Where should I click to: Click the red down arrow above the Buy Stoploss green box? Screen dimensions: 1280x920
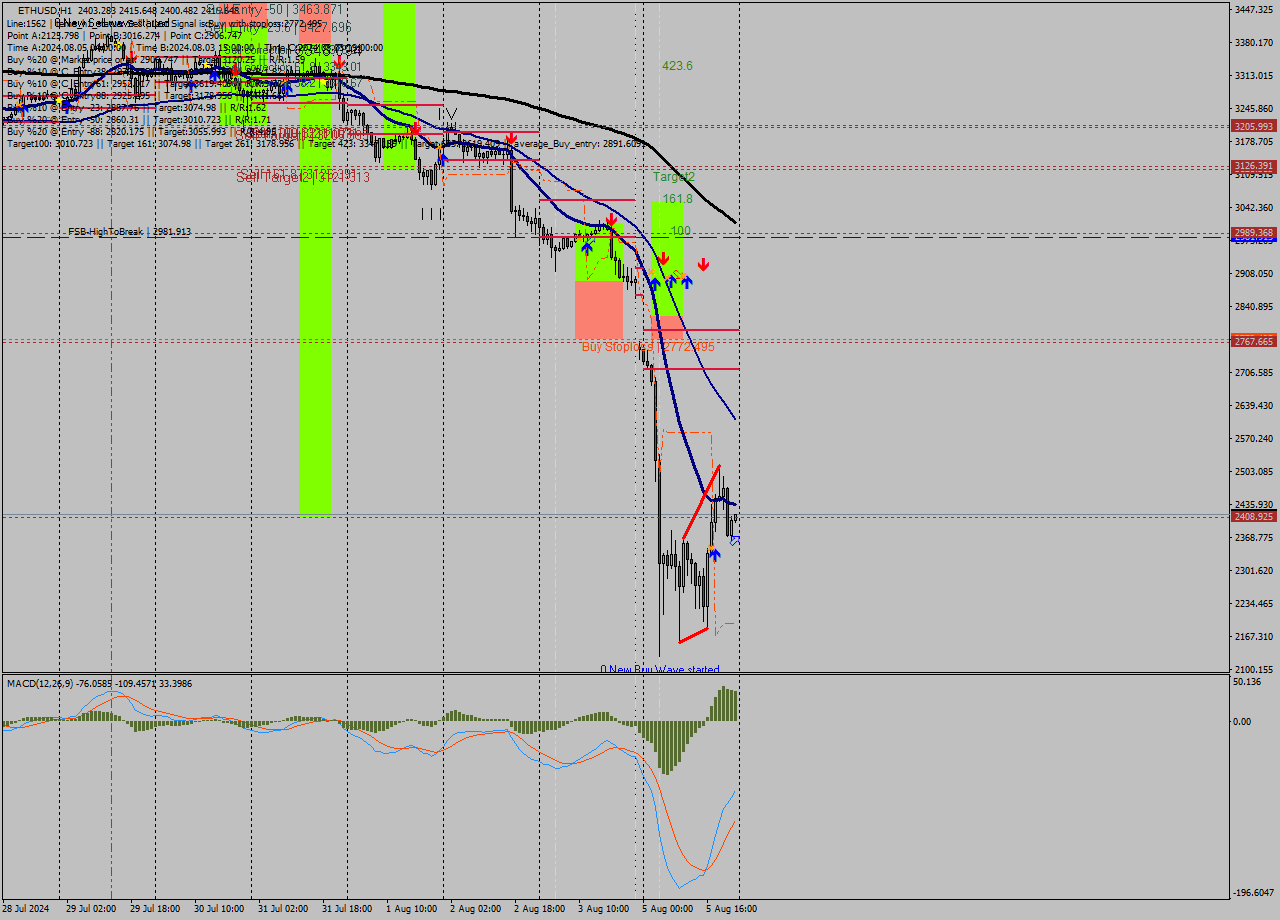612,220
